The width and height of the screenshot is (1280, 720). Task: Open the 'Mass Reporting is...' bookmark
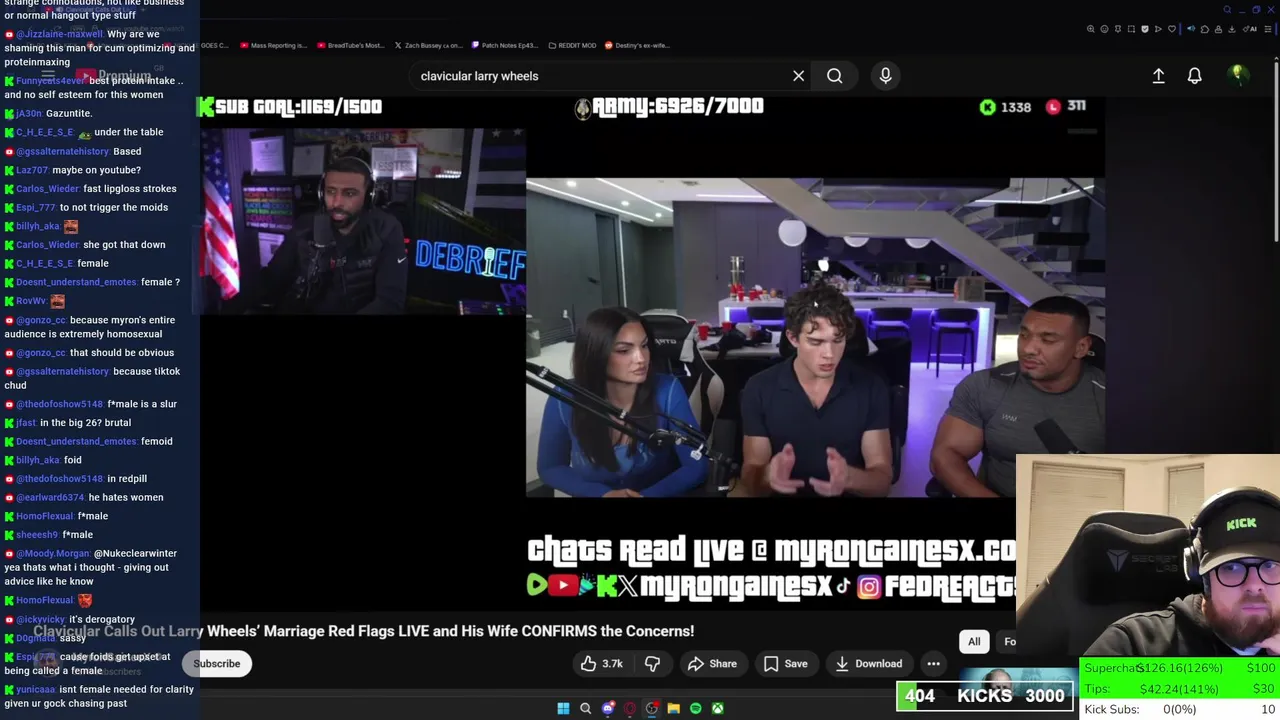272,45
